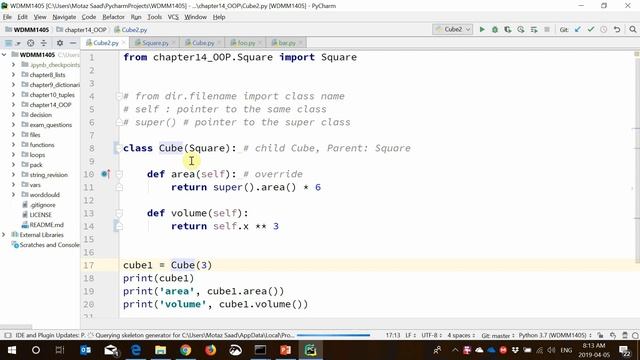Select the functions folder in tree
The height and width of the screenshot is (360, 640).
pyautogui.click(x=42, y=145)
